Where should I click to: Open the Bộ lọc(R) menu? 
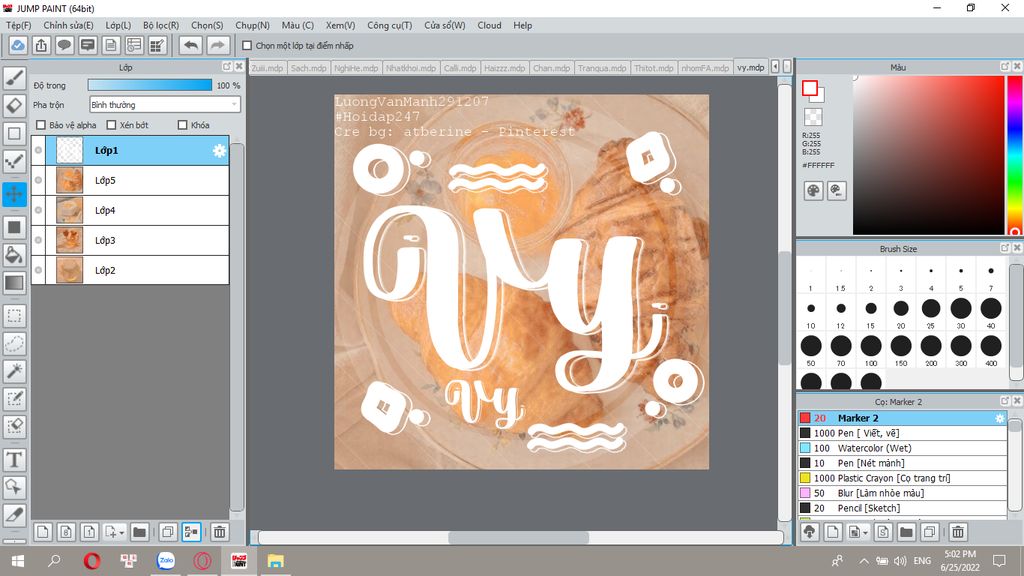tap(161, 25)
